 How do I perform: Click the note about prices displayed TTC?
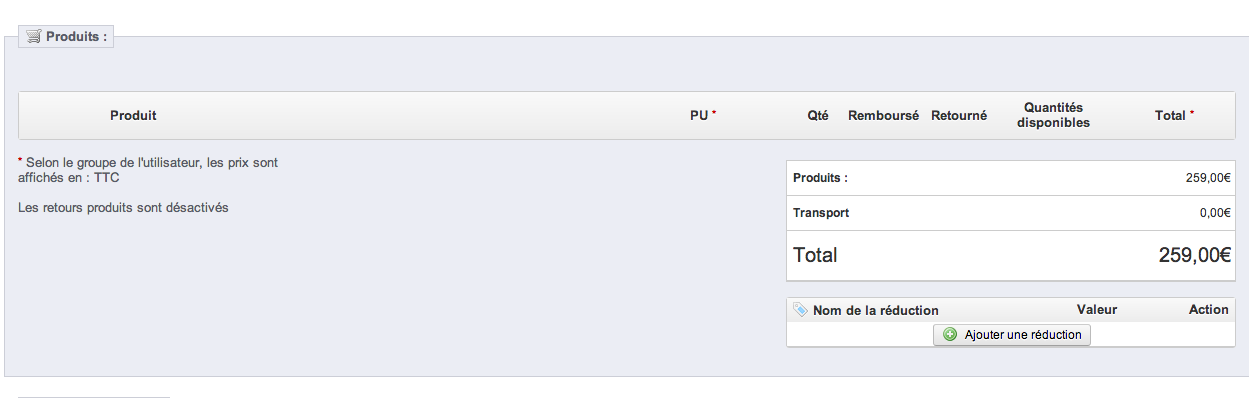click(x=148, y=169)
